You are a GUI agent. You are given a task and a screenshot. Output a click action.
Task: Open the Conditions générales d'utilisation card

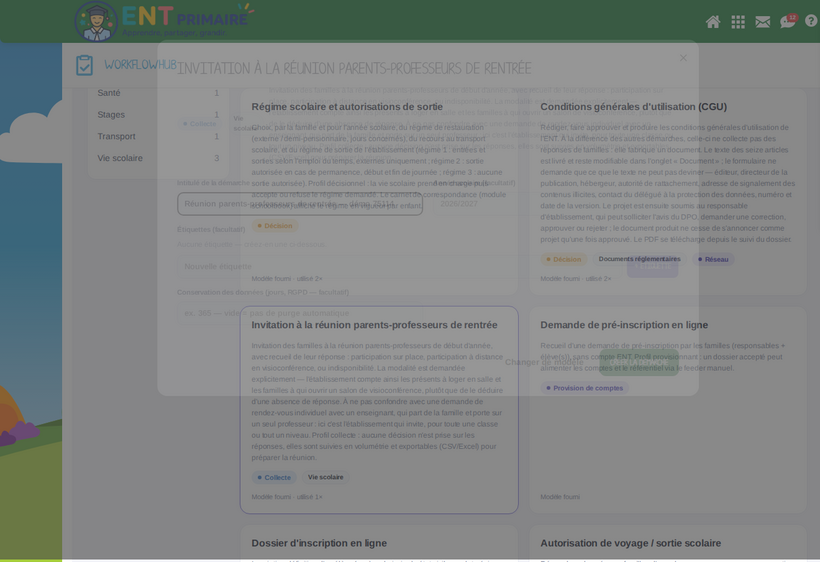click(x=668, y=191)
